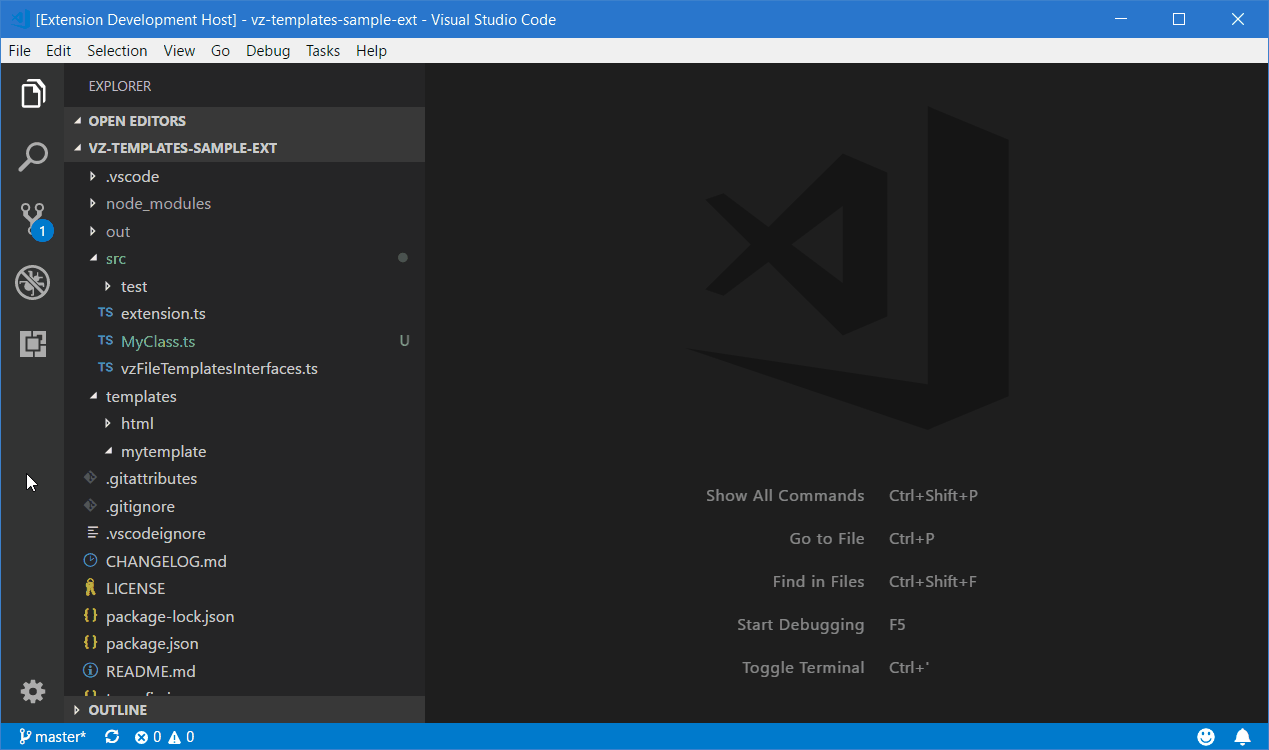Click the Go to File hint

827,538
